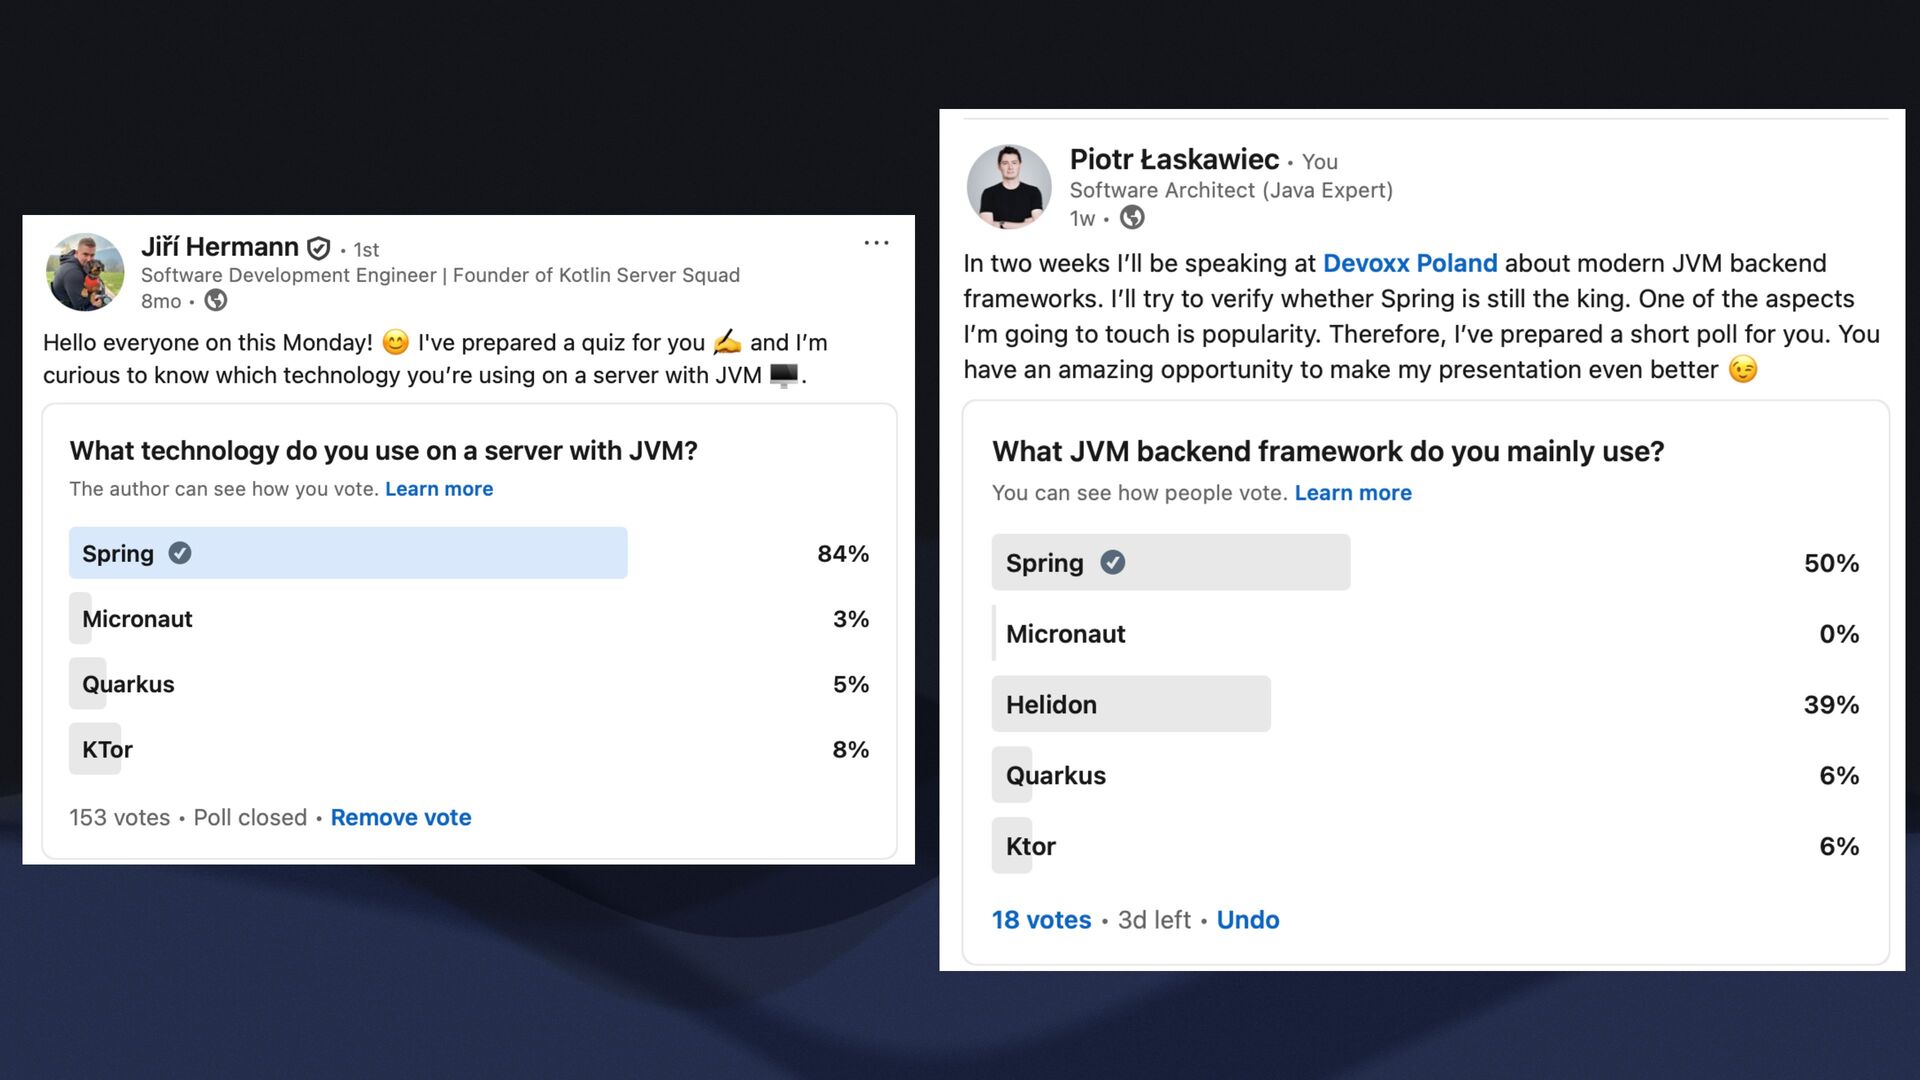Click checkmark icon on right poll's Spring option
The height and width of the screenshot is (1080, 1920).
pos(1113,562)
